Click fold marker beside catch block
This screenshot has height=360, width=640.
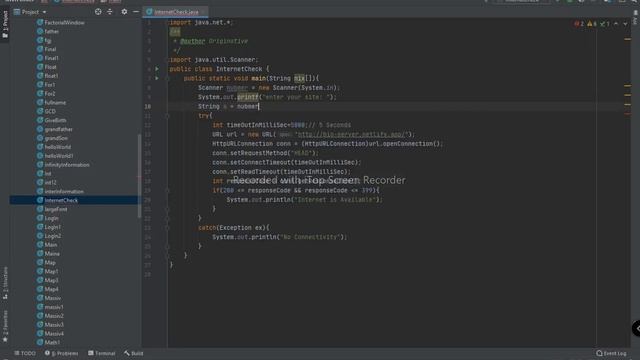pyautogui.click(x=167, y=228)
